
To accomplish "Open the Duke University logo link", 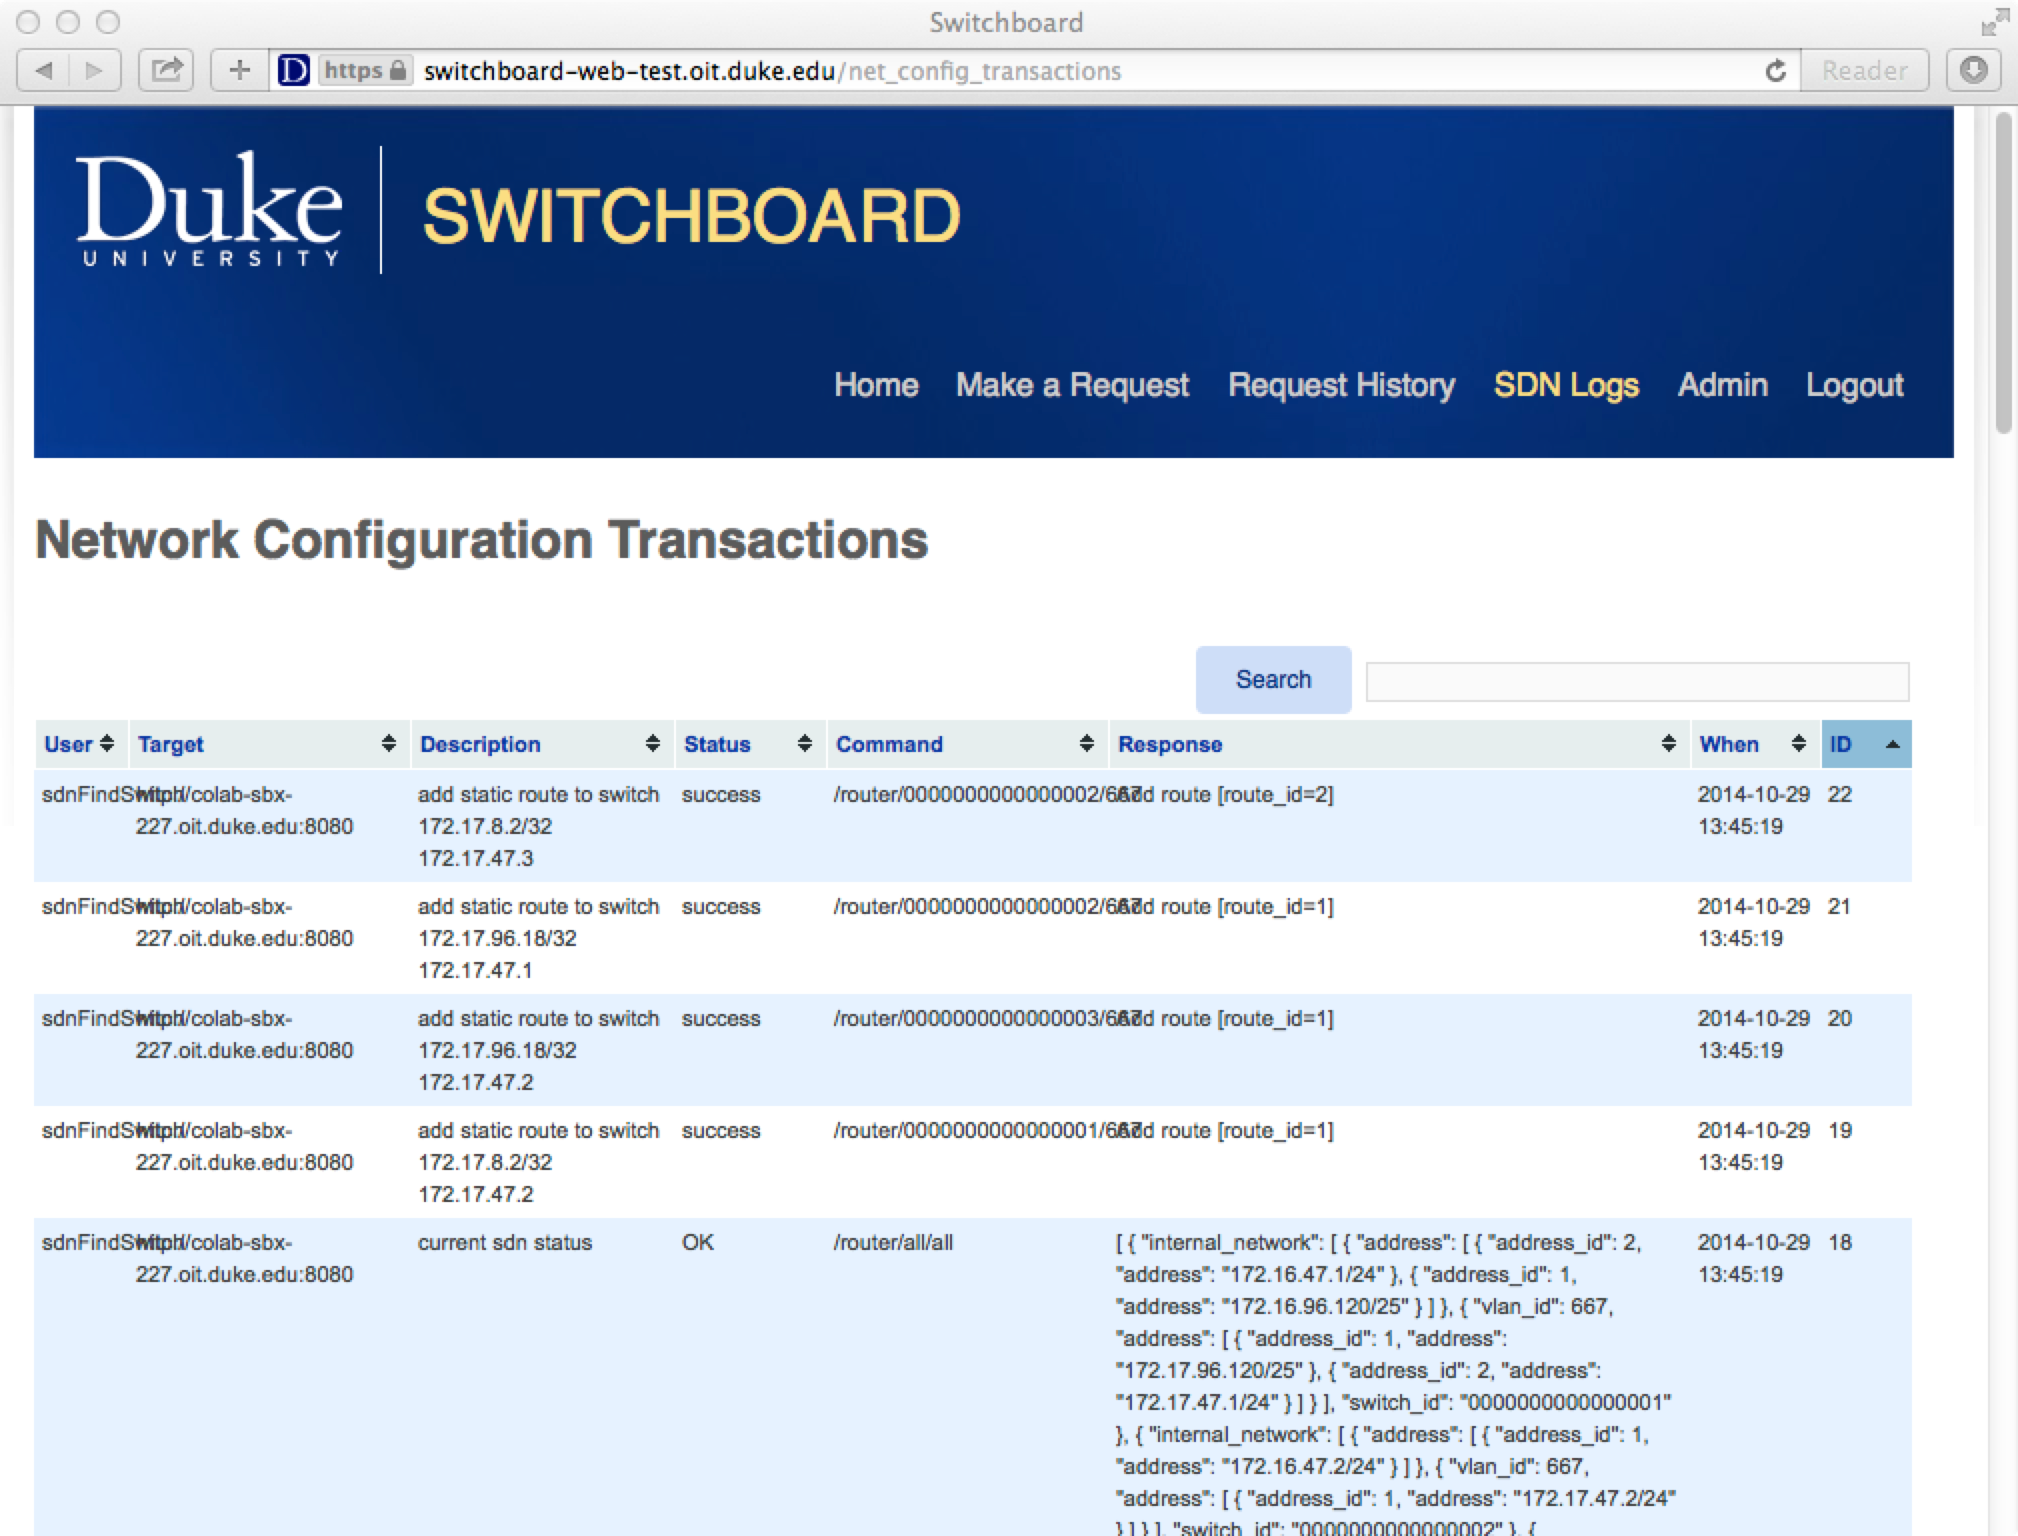I will pos(209,210).
